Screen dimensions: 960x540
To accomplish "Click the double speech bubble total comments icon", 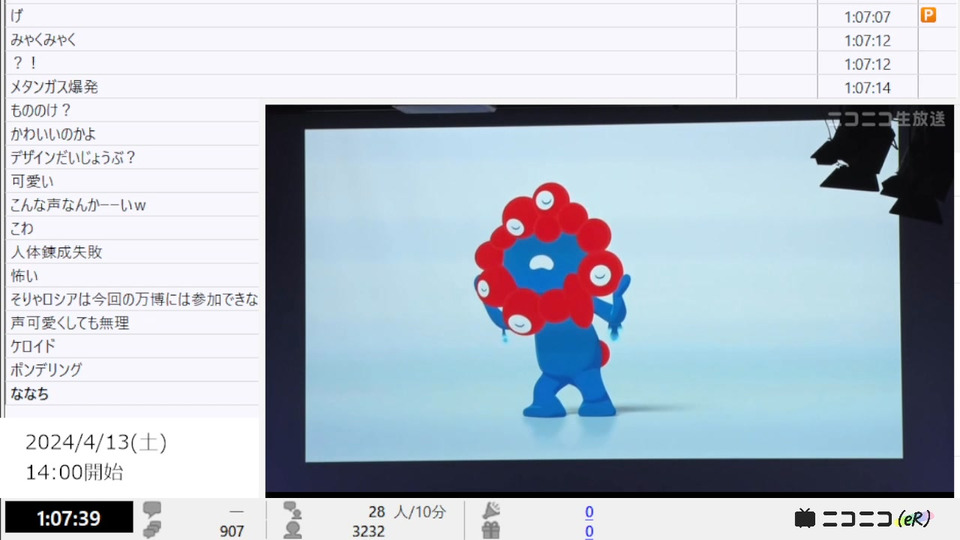I will pyautogui.click(x=152, y=530).
